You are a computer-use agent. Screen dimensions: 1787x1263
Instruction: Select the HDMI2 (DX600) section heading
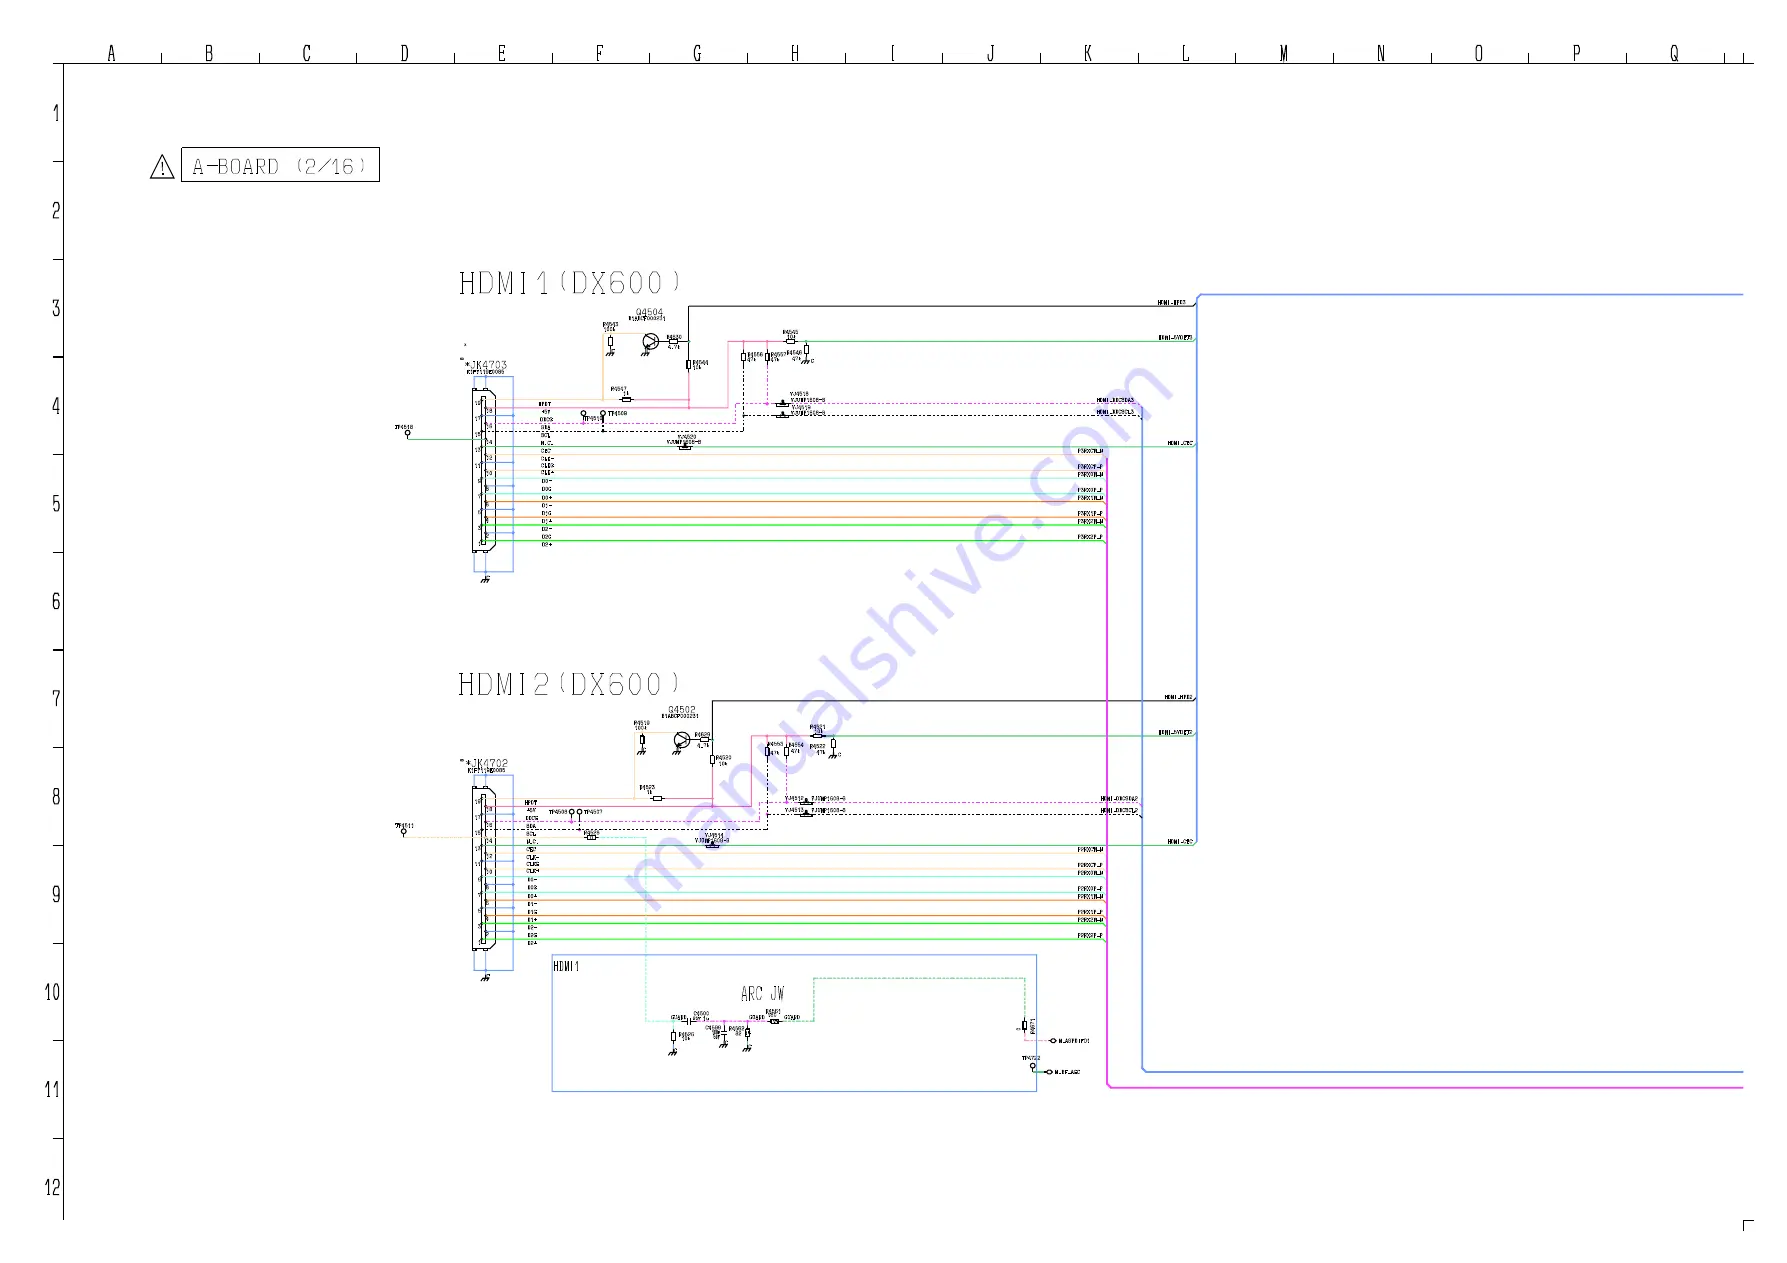(569, 684)
